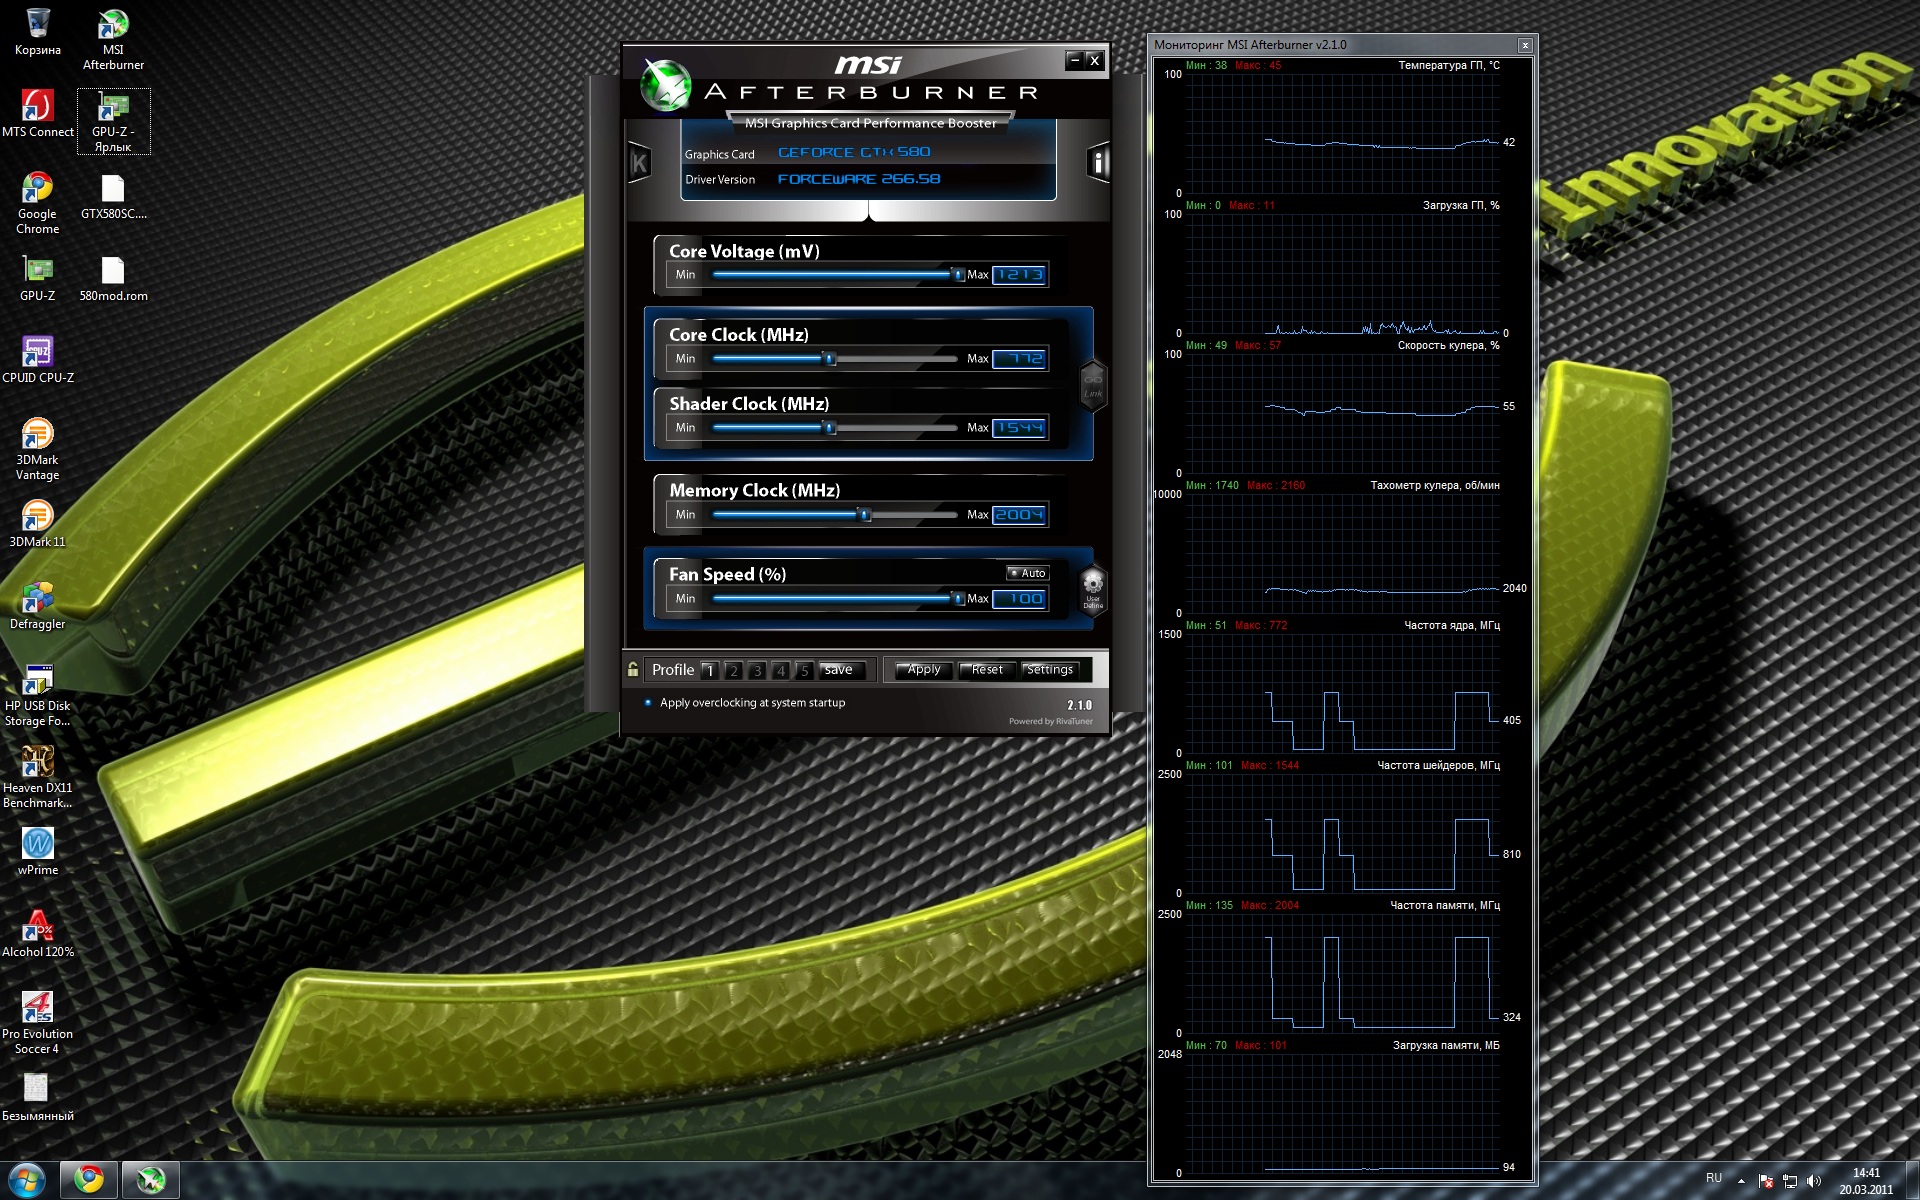Select the GPU-Z - Ярлык desktop shortcut
Image resolution: width=1920 pixels, height=1200 pixels.
click(x=113, y=121)
